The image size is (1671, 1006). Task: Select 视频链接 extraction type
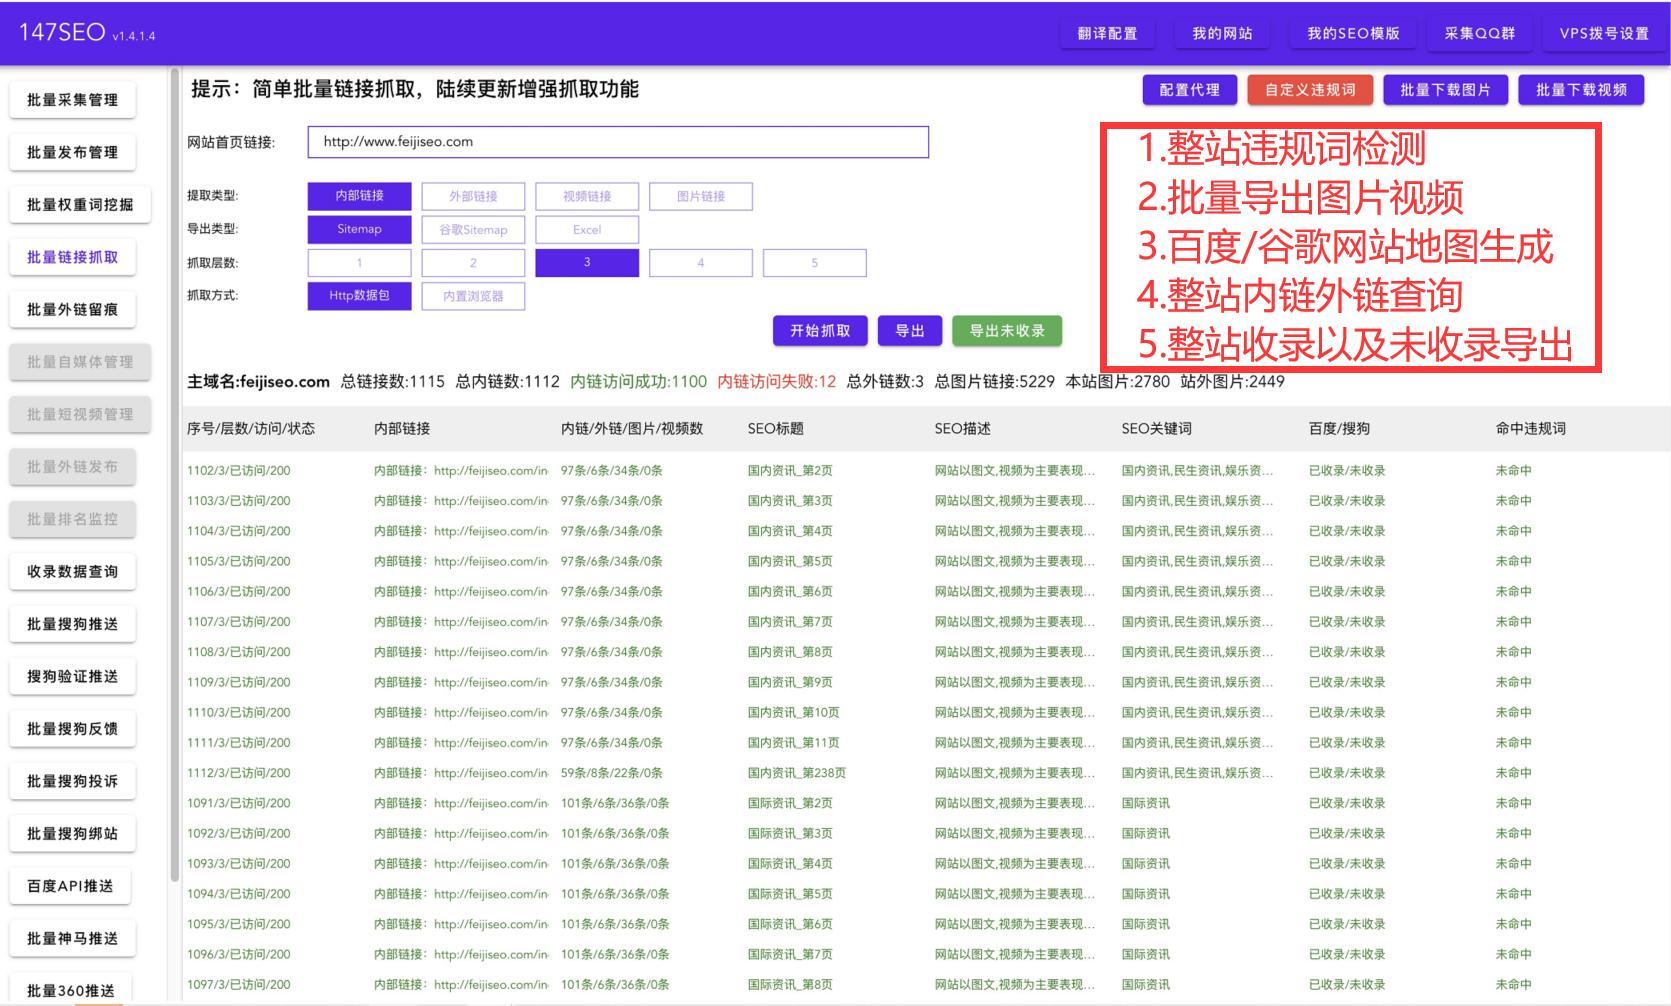[x=587, y=196]
